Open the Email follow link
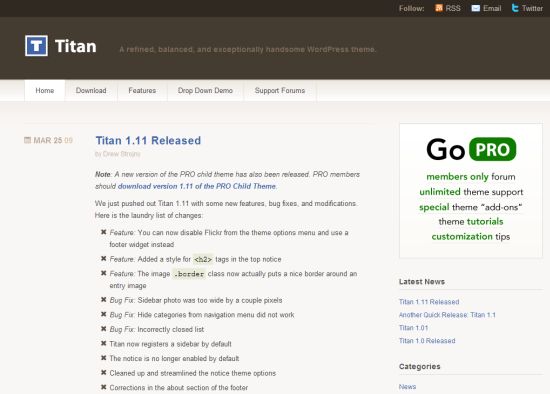Viewport: 550px width, 394px height. point(486,8)
